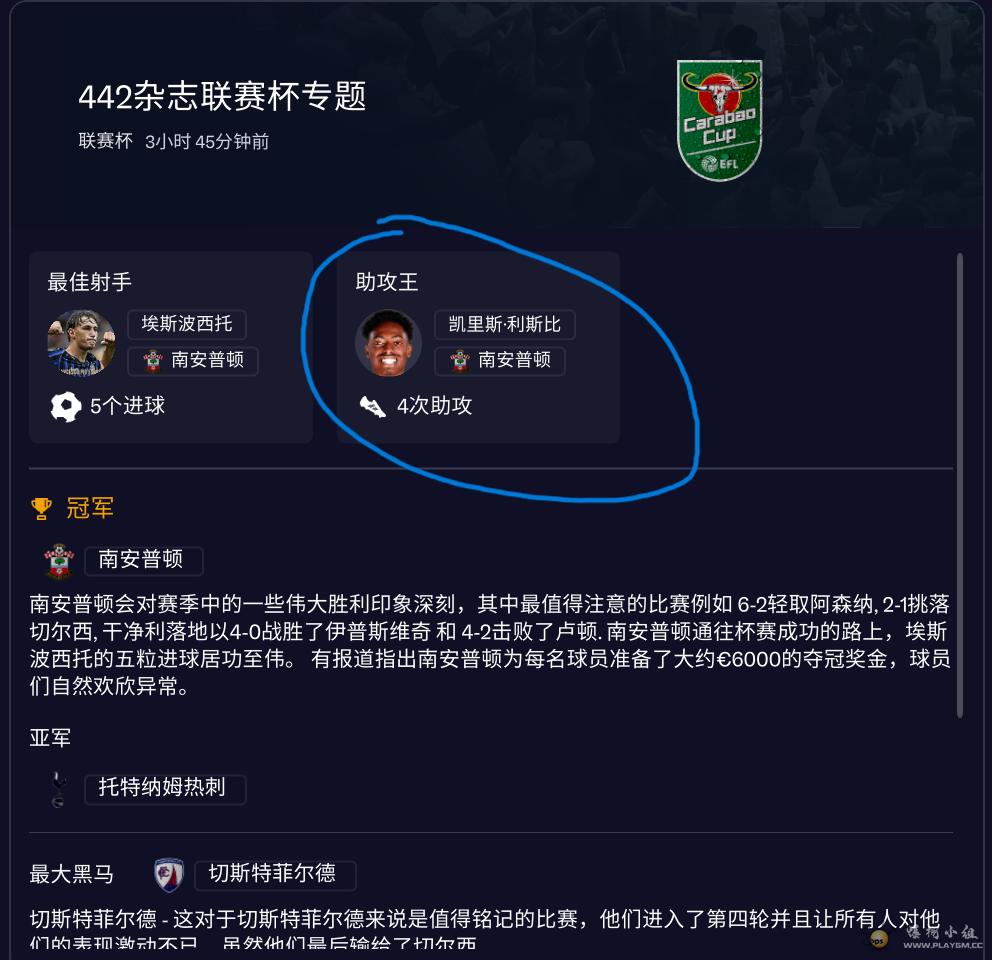The width and height of the screenshot is (992, 960).
Task: Click the football icon beside 5个进球
Action: click(66, 406)
